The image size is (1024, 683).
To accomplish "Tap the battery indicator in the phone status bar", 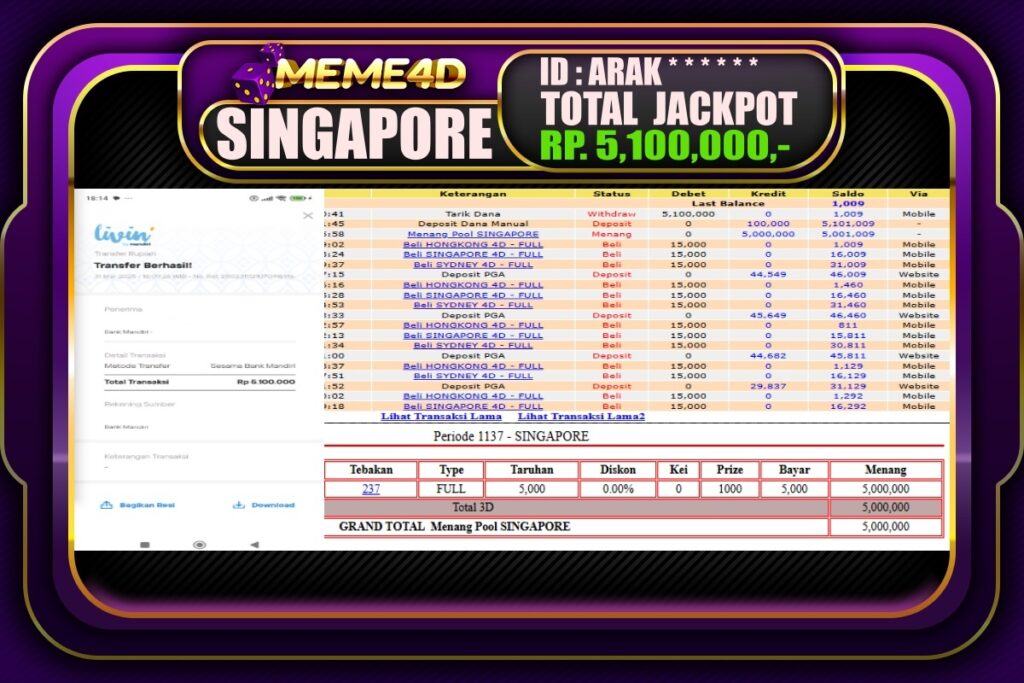I will tap(299, 198).
